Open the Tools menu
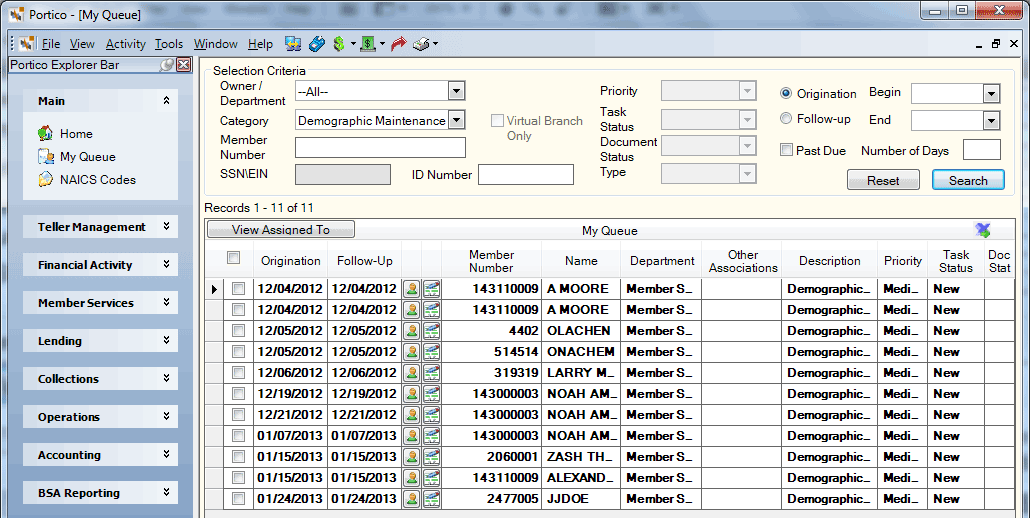Screen dimensions: 1030x518 click(x=169, y=44)
